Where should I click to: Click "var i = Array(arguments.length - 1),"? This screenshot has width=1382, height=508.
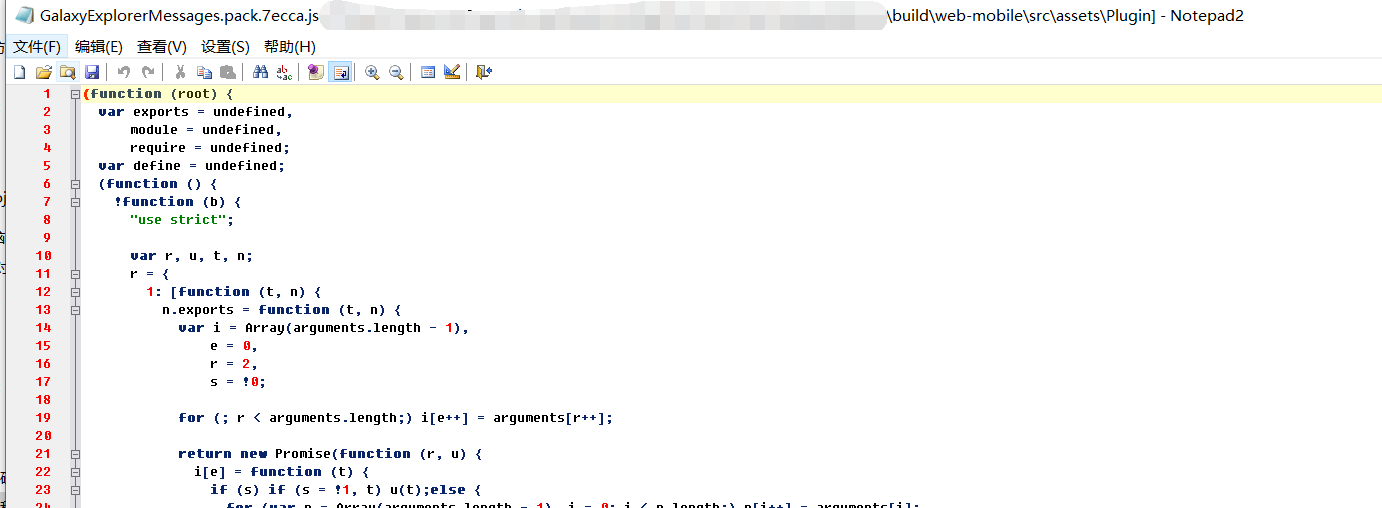323,328
